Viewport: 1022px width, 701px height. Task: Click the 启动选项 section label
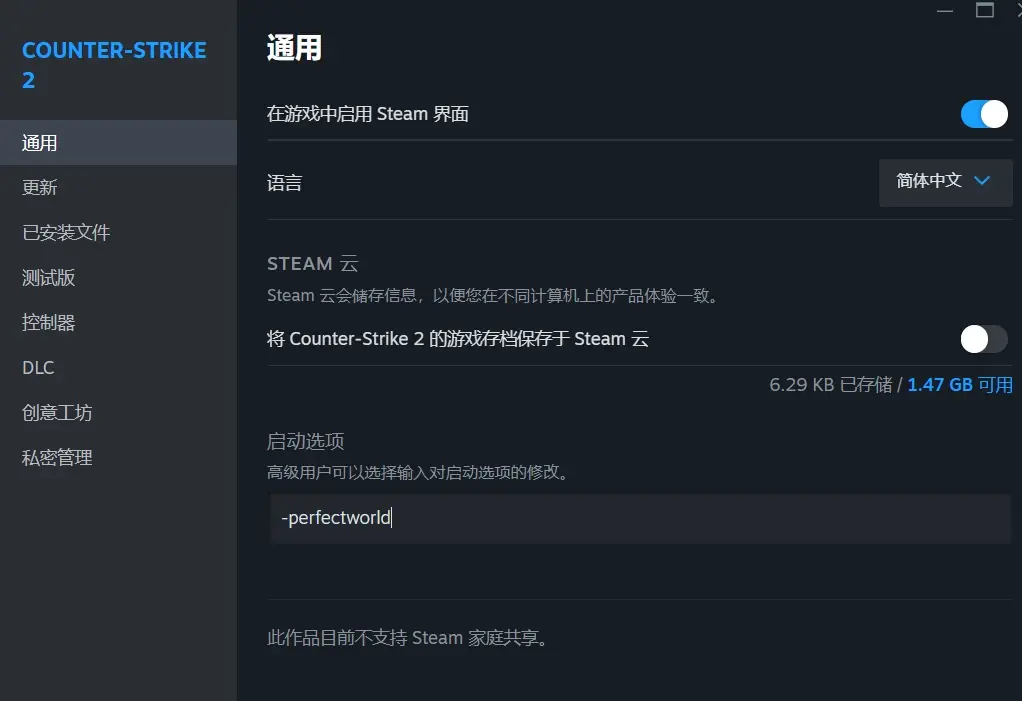pyautogui.click(x=306, y=441)
